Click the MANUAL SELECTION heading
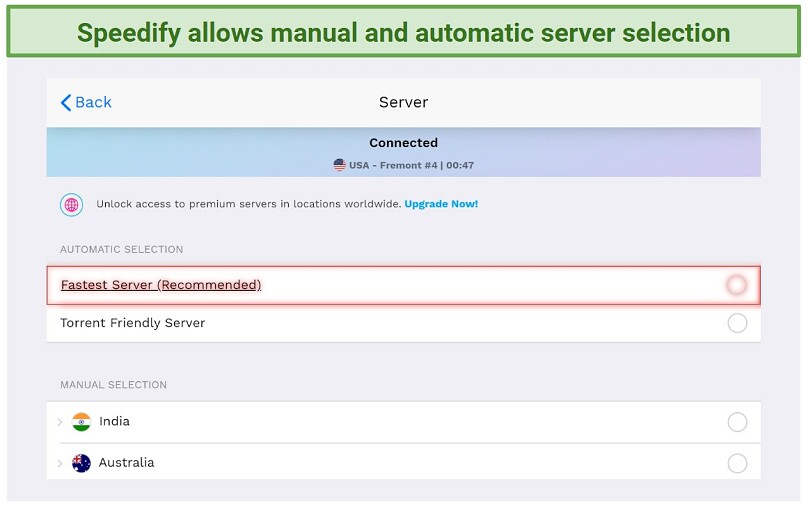The height and width of the screenshot is (506, 806). click(x=114, y=385)
